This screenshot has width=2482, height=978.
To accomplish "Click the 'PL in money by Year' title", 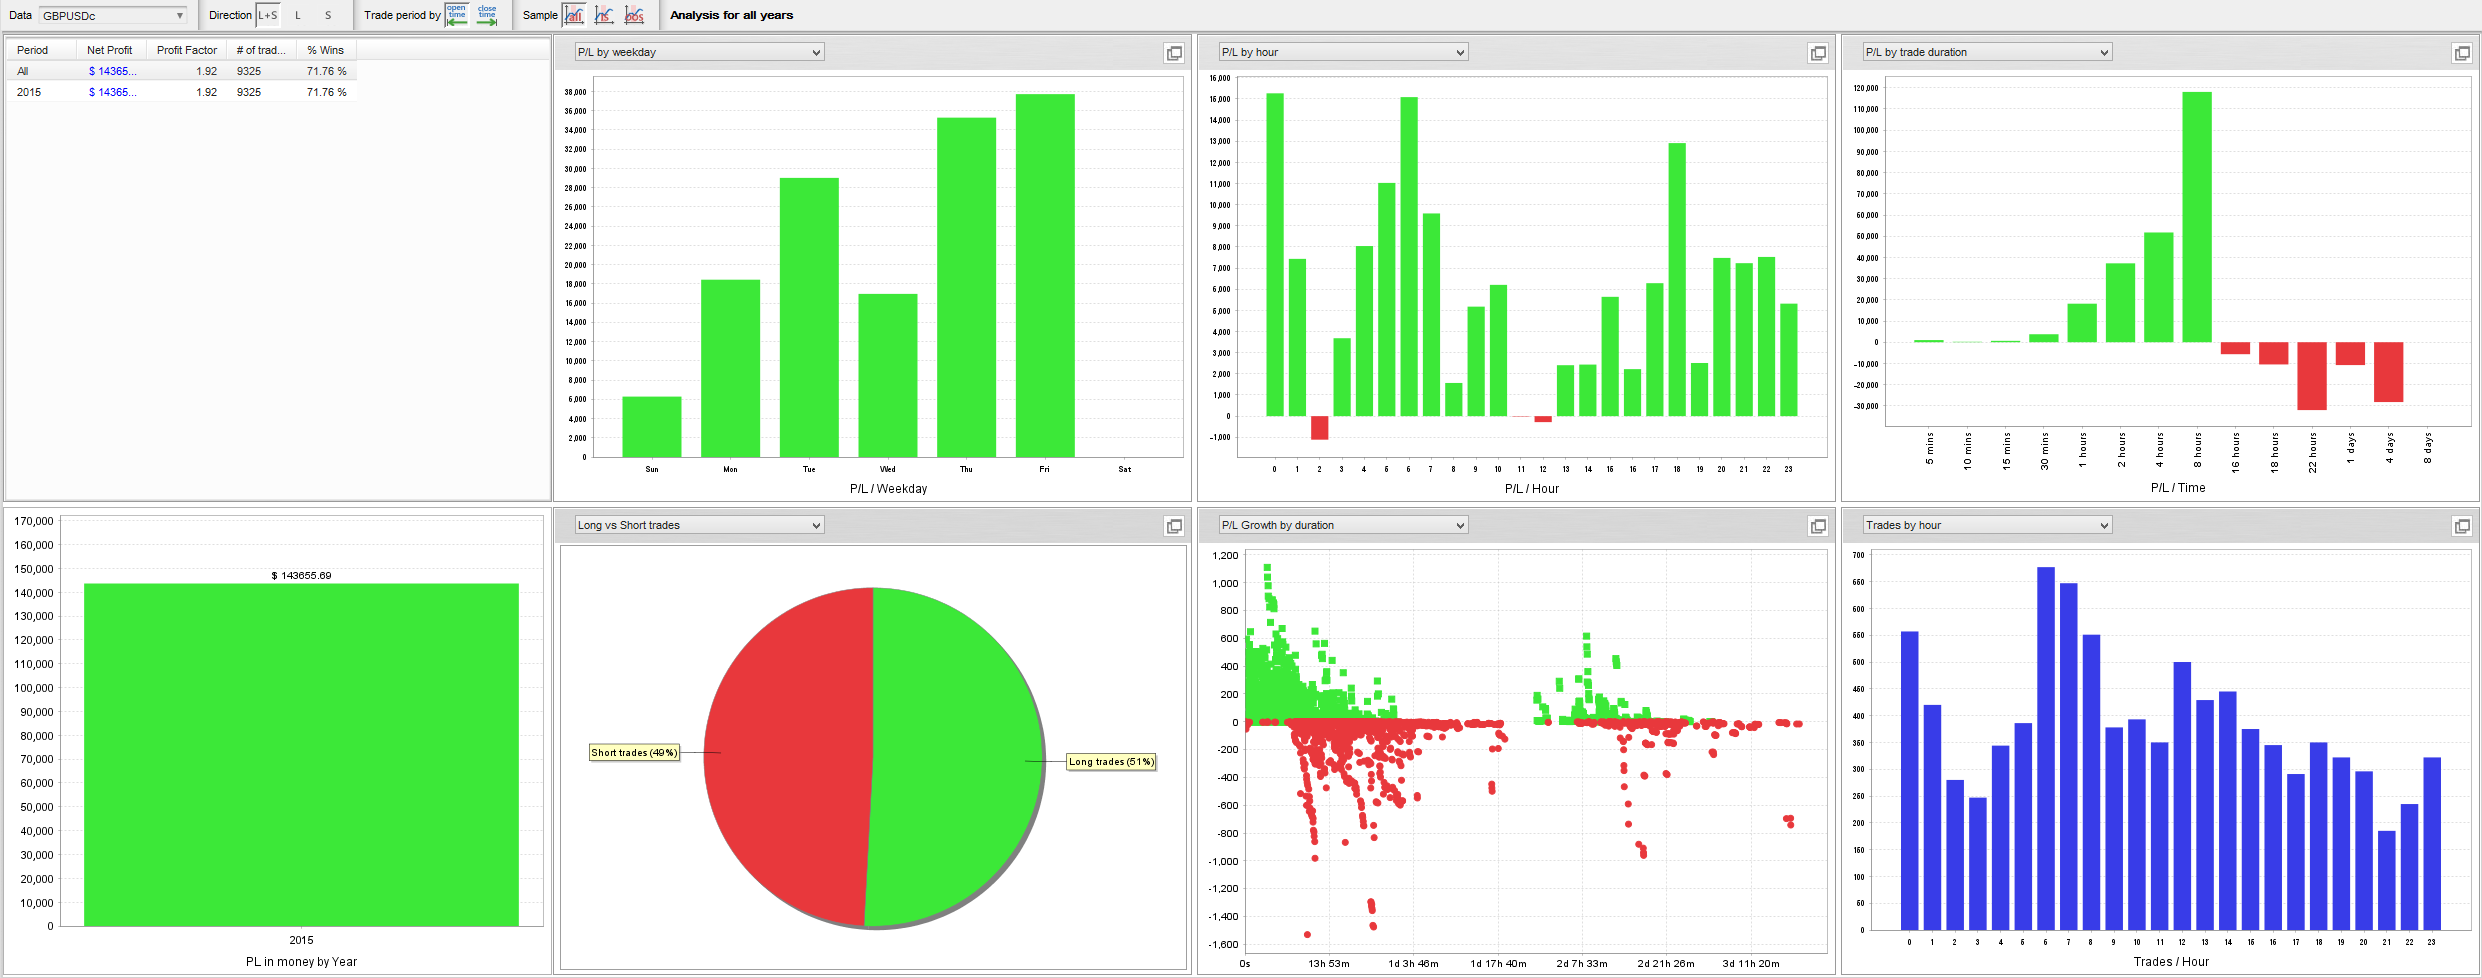I will pyautogui.click(x=301, y=962).
